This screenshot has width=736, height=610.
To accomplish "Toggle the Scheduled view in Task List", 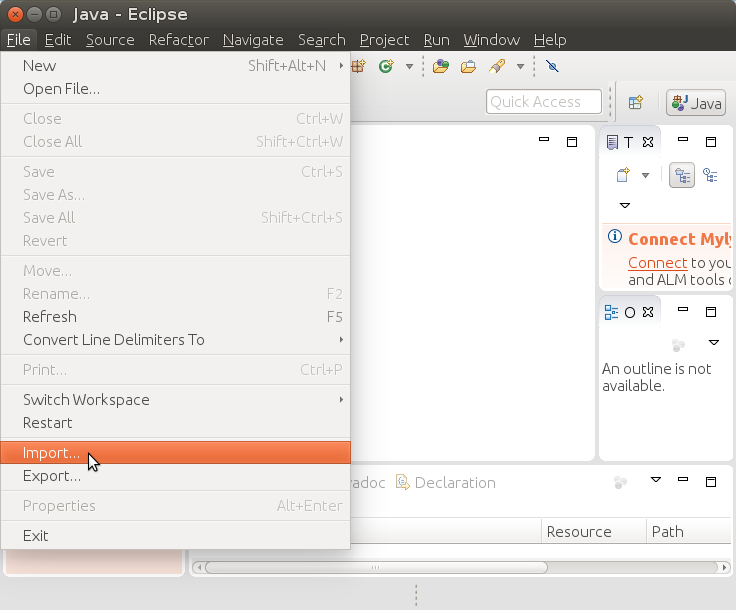I will pyautogui.click(x=710, y=176).
